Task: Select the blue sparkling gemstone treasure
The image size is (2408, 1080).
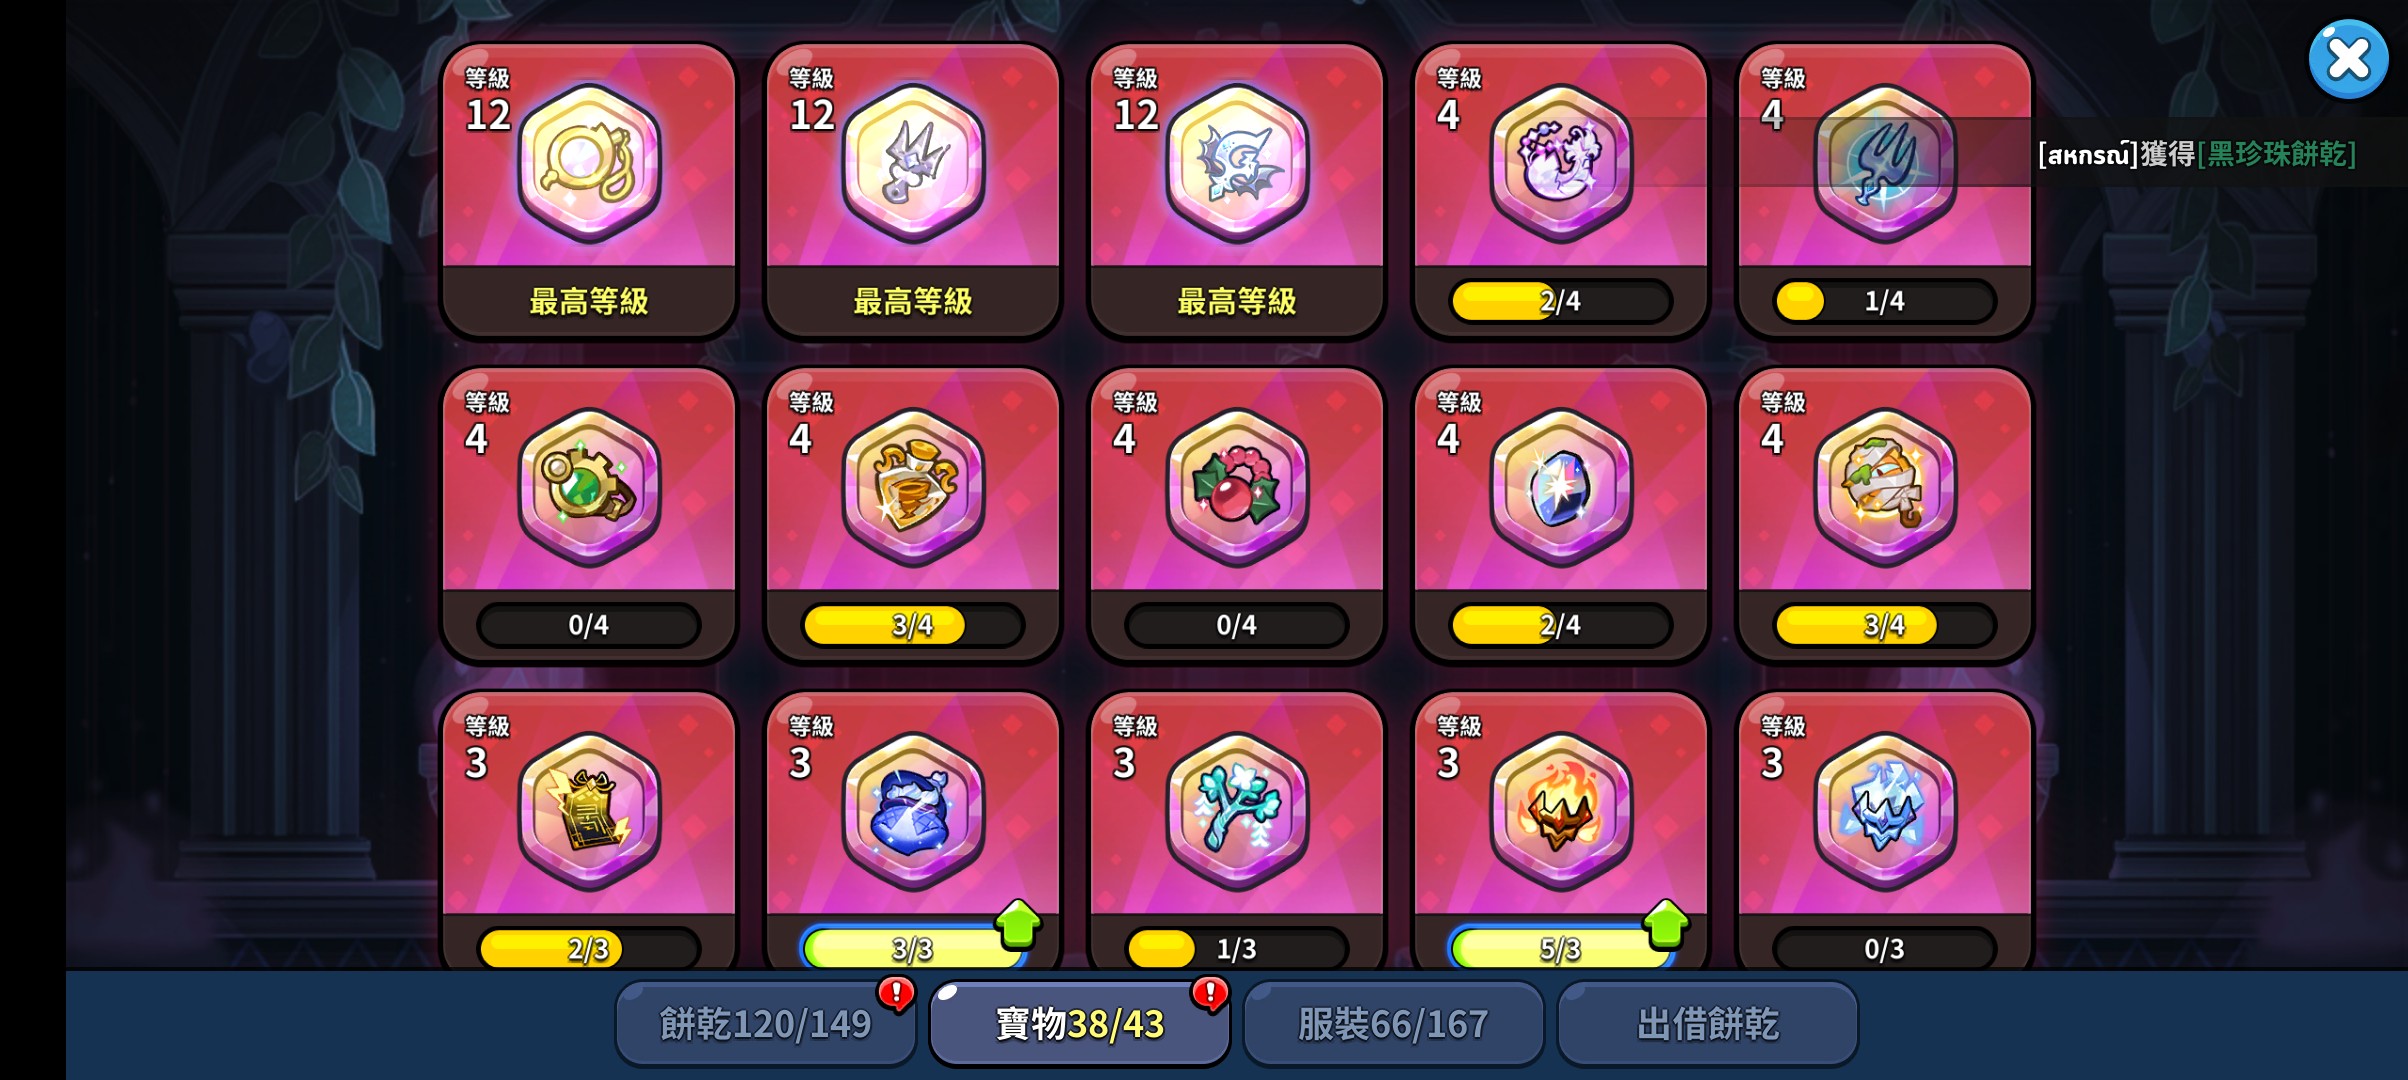Action: 1561,487
